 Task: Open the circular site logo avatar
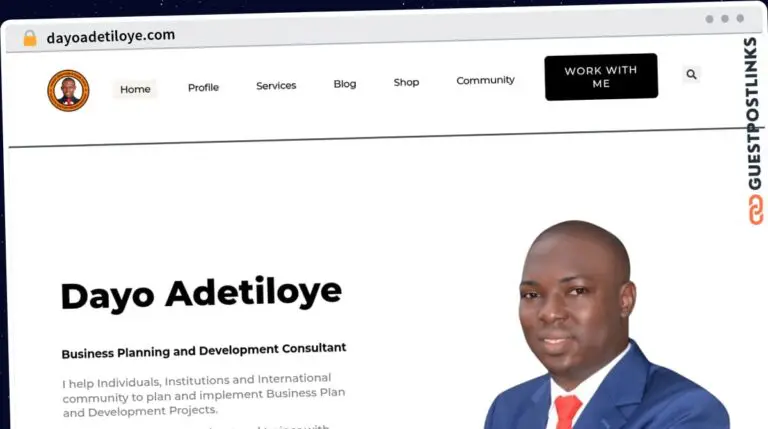pyautogui.click(x=68, y=91)
